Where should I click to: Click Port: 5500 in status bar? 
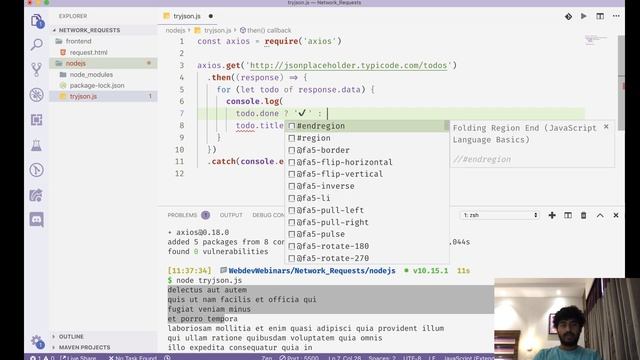[x=299, y=358]
